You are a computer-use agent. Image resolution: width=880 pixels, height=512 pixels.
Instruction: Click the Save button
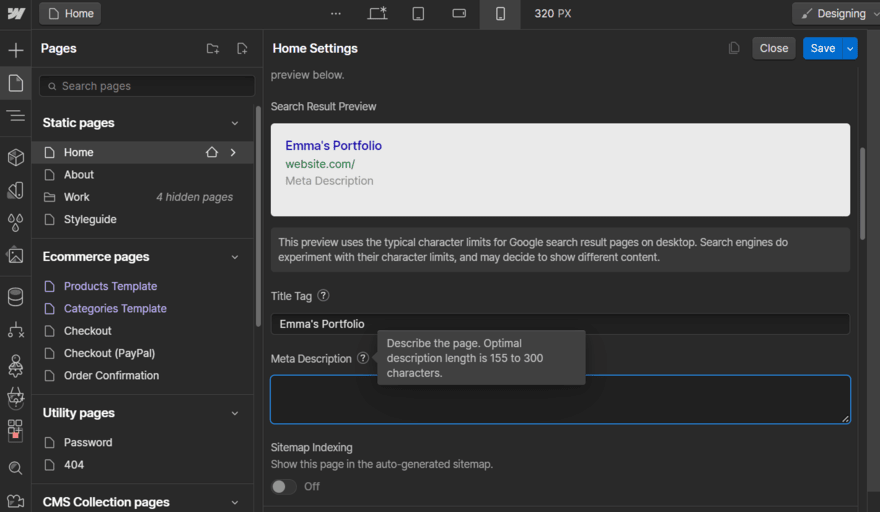pos(823,48)
